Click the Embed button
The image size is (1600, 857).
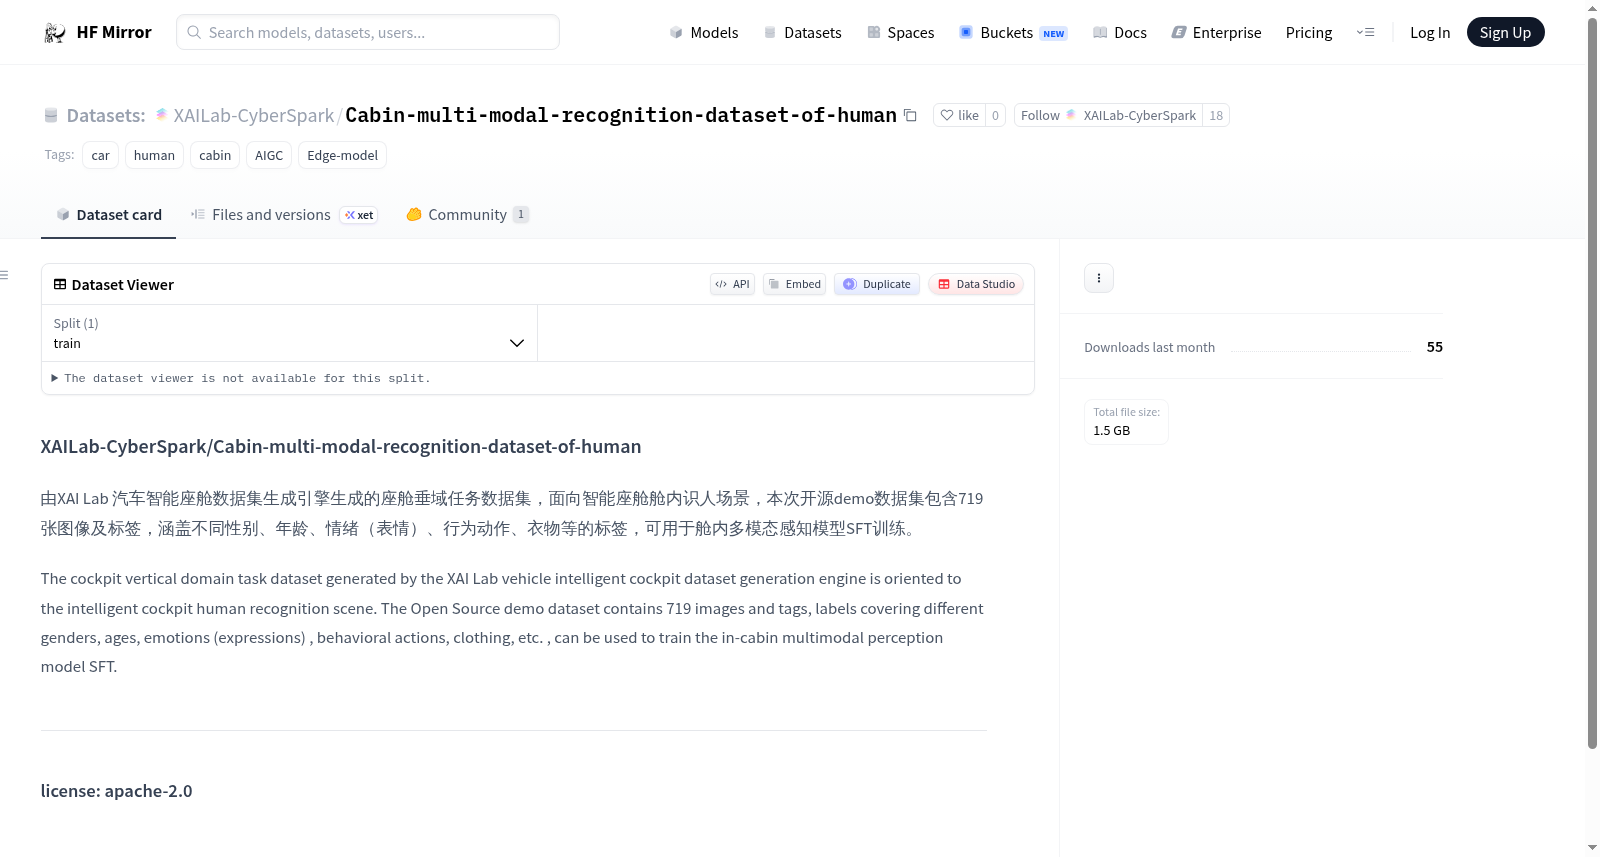[794, 284]
